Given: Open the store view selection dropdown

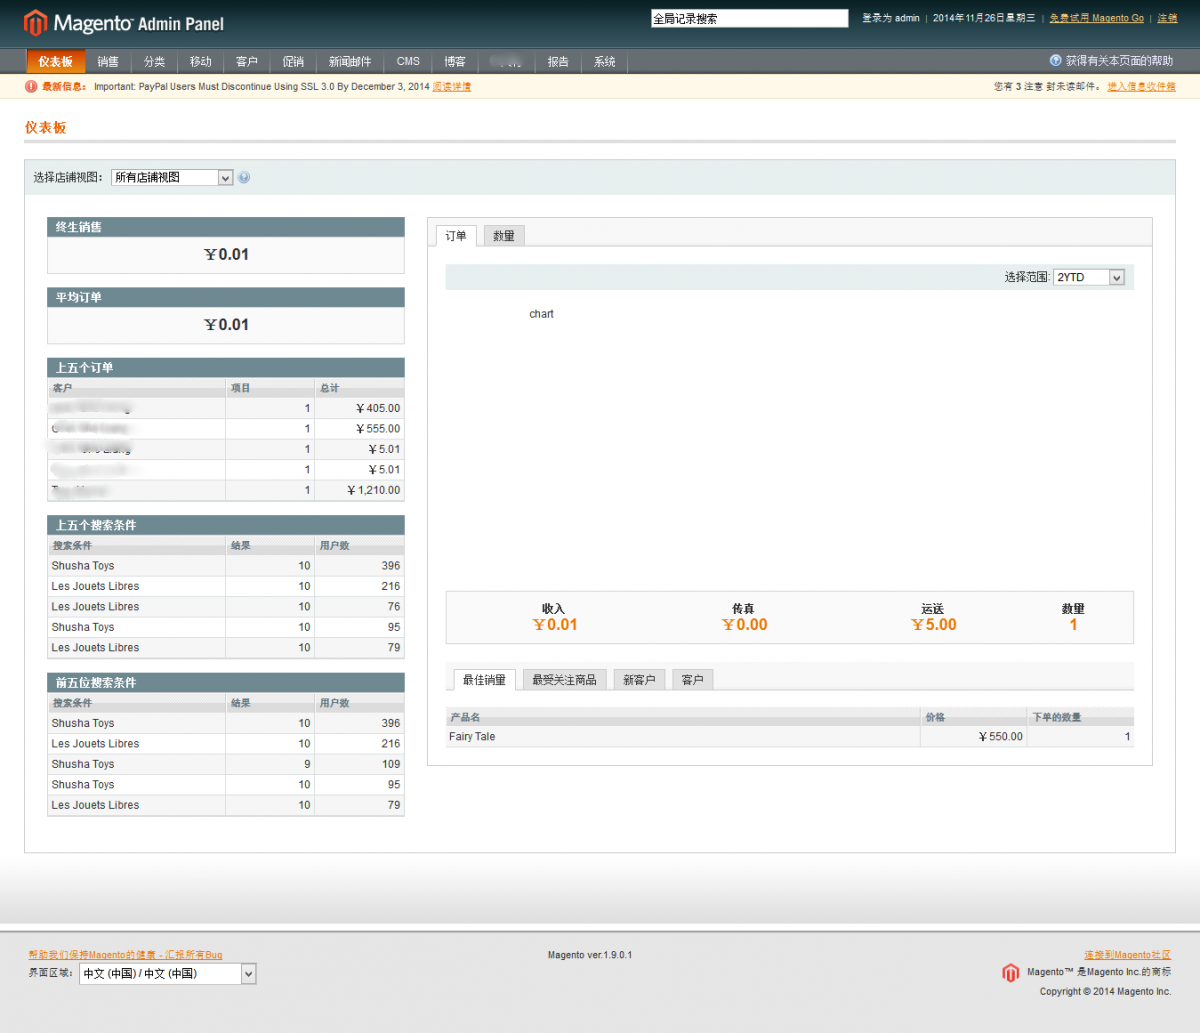Looking at the screenshot, I should tap(171, 178).
